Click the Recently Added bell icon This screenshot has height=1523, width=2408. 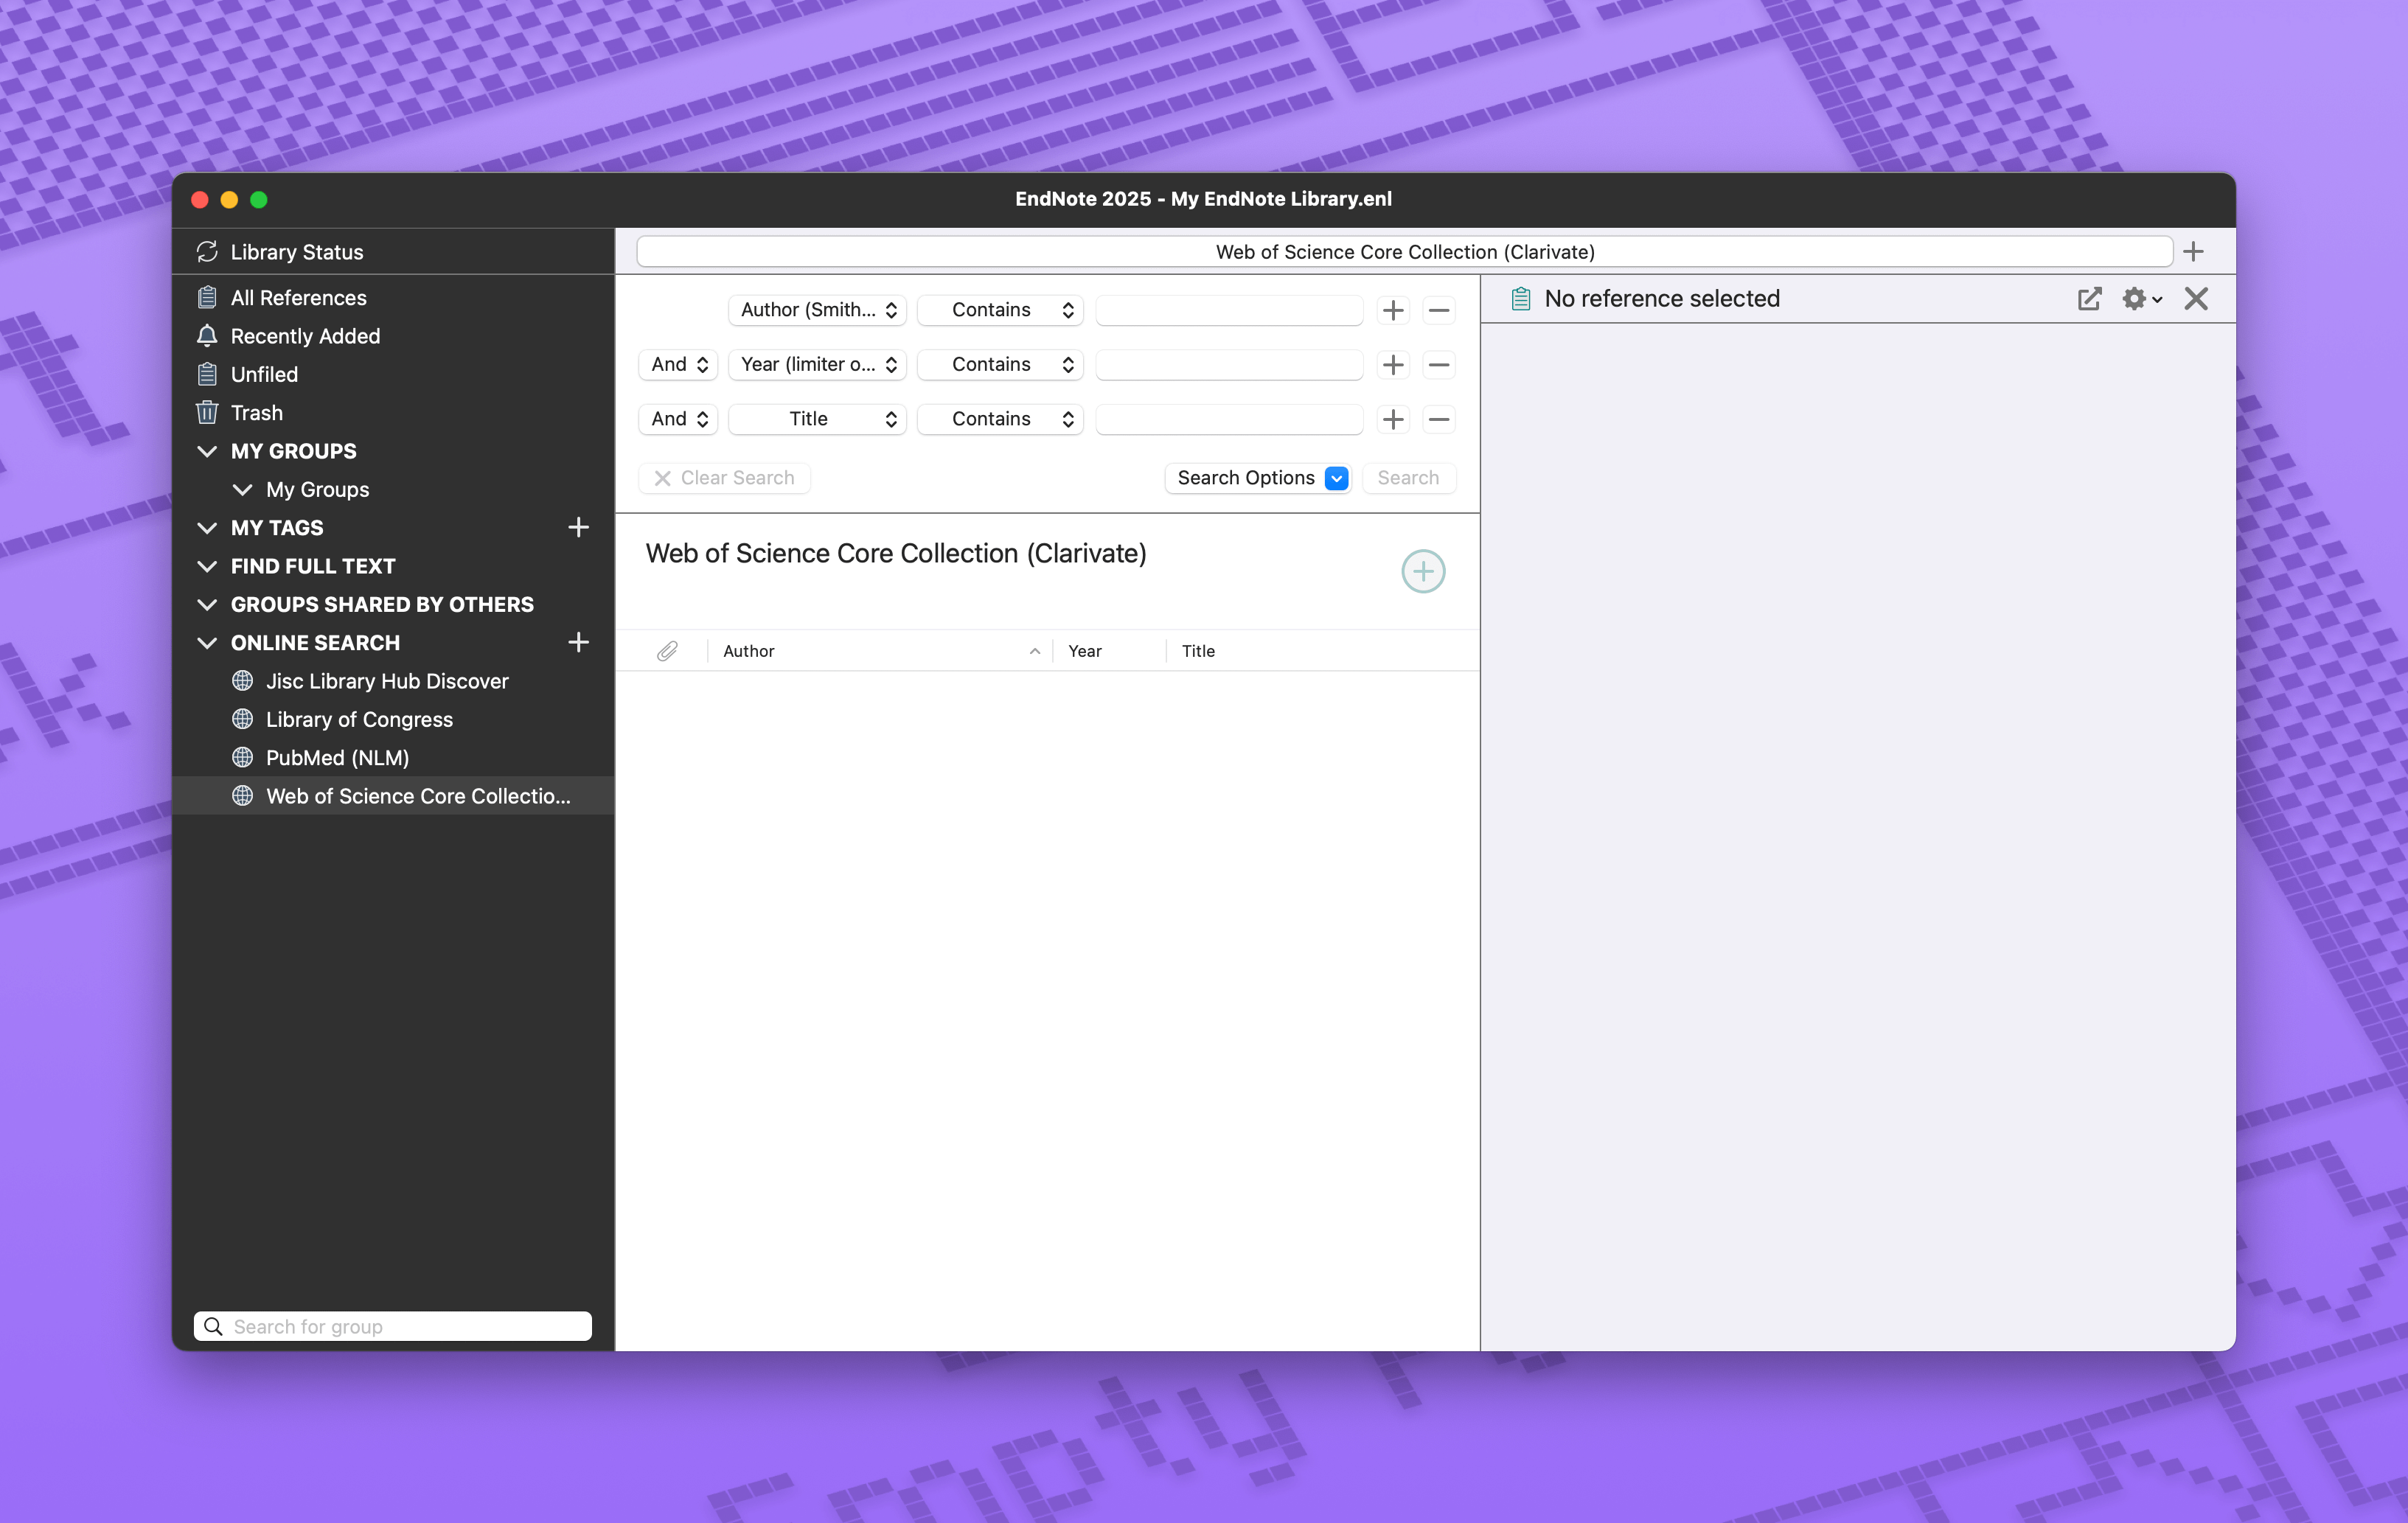pyautogui.click(x=207, y=336)
